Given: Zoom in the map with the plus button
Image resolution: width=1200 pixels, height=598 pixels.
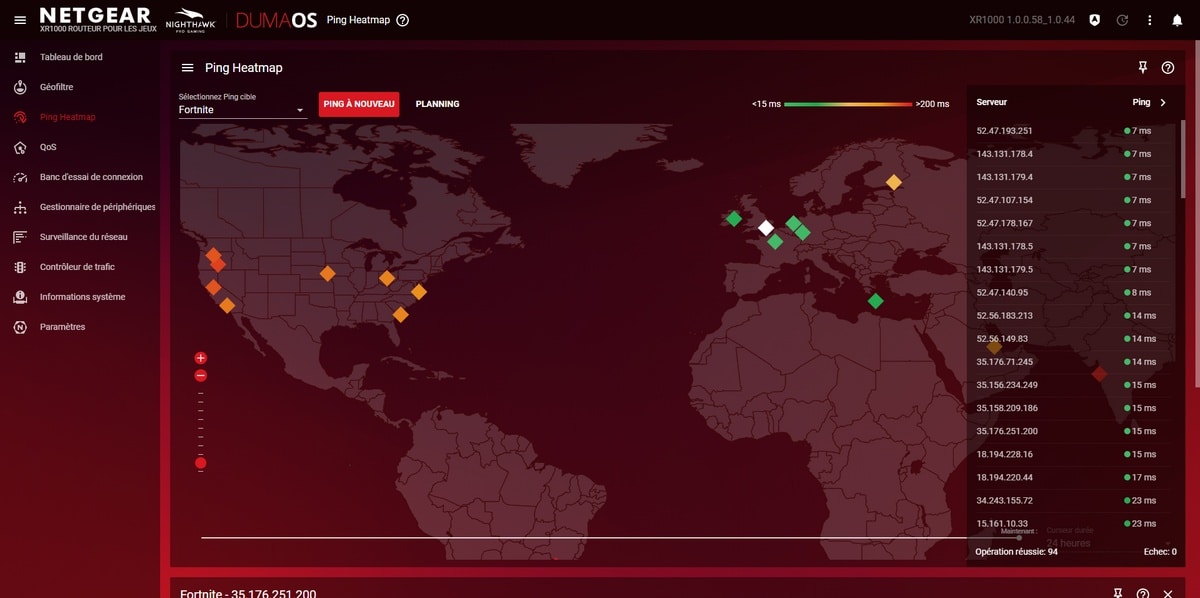Looking at the screenshot, I should [201, 358].
